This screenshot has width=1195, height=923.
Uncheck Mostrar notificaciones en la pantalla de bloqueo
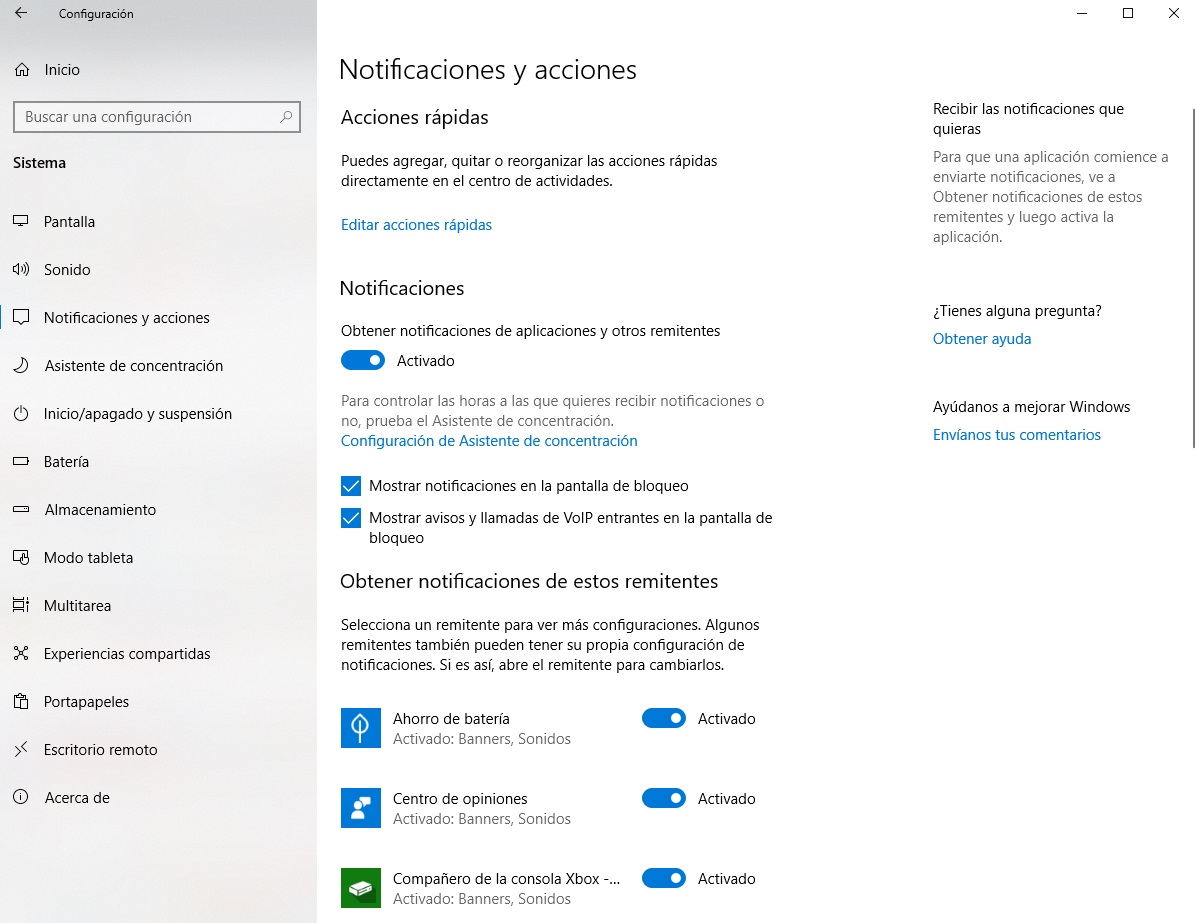tap(351, 486)
